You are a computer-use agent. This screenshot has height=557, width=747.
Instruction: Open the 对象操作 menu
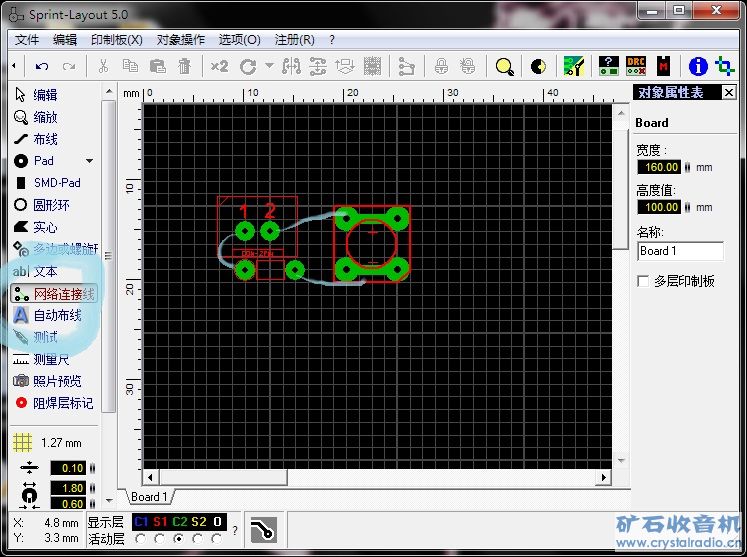point(181,40)
